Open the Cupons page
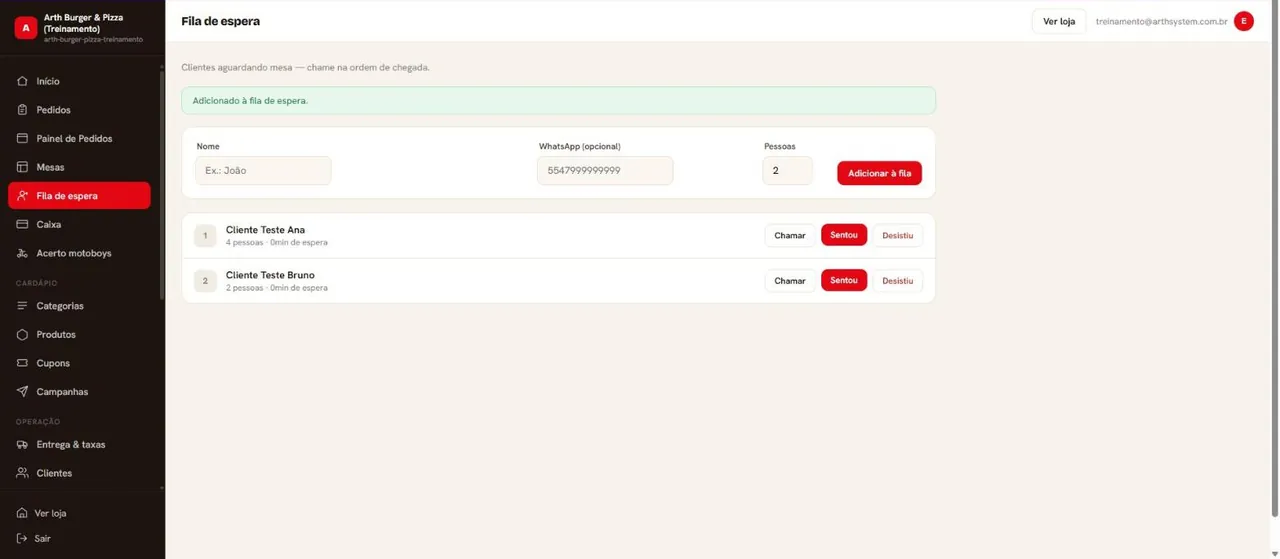The width and height of the screenshot is (1280, 559). click(x=79, y=363)
